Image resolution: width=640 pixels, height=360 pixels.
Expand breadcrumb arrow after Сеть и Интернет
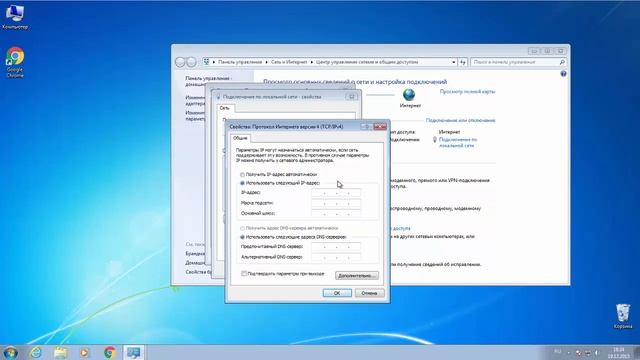click(312, 62)
